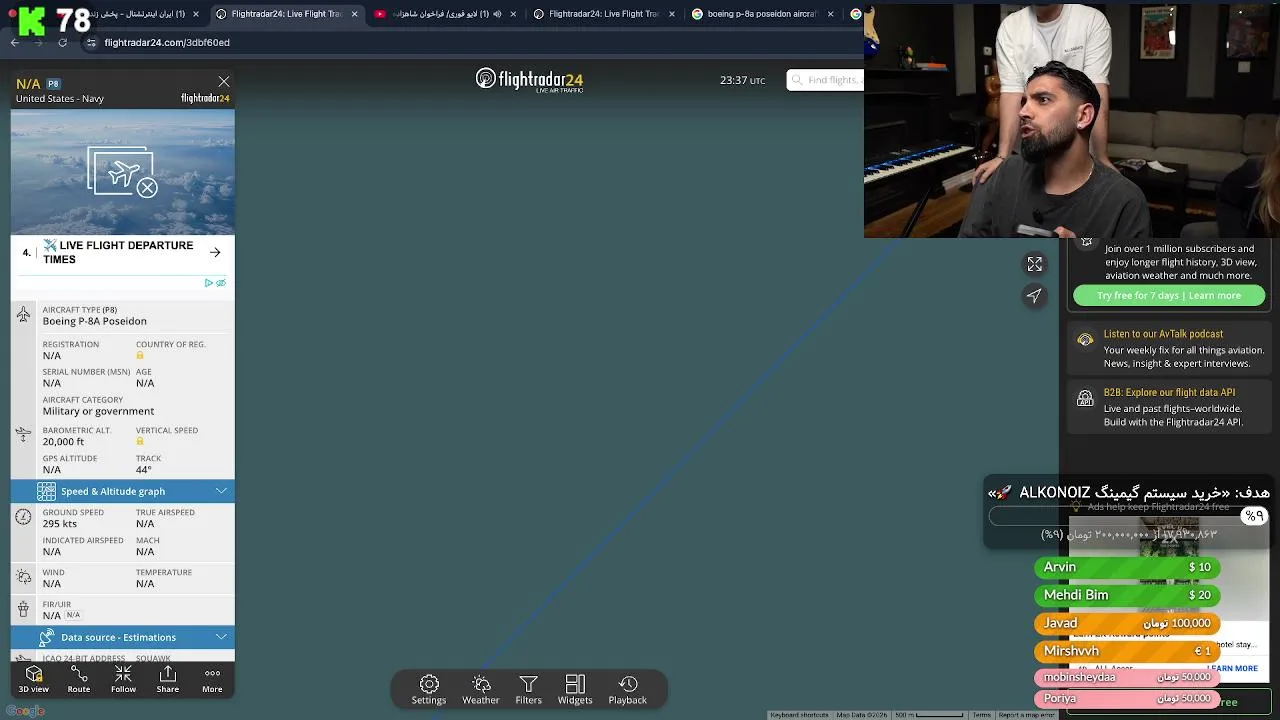This screenshot has width=1280, height=720.
Task: Open the More options menu
Action: 212,680
